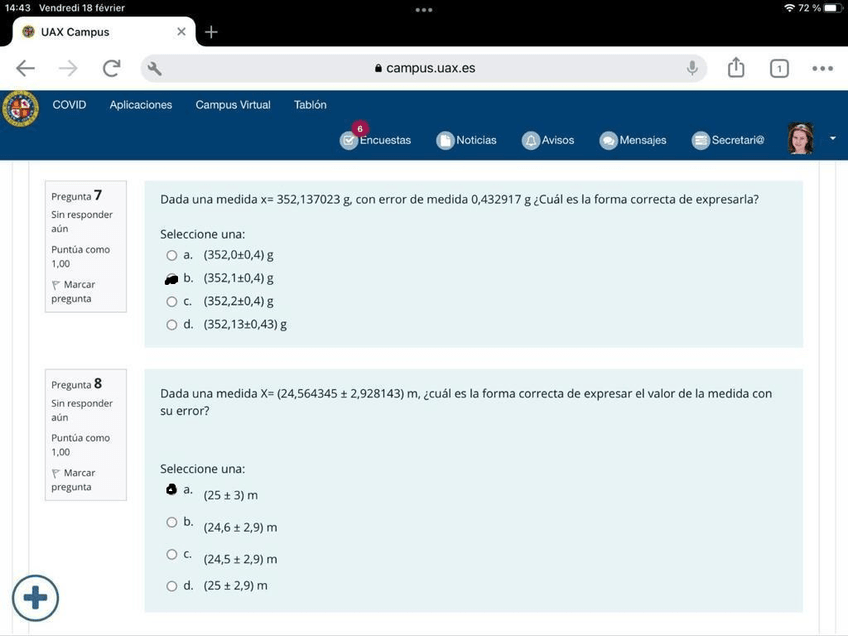The image size is (848, 636).
Task: Open the Encuestas notifications icon
Action: [349, 141]
